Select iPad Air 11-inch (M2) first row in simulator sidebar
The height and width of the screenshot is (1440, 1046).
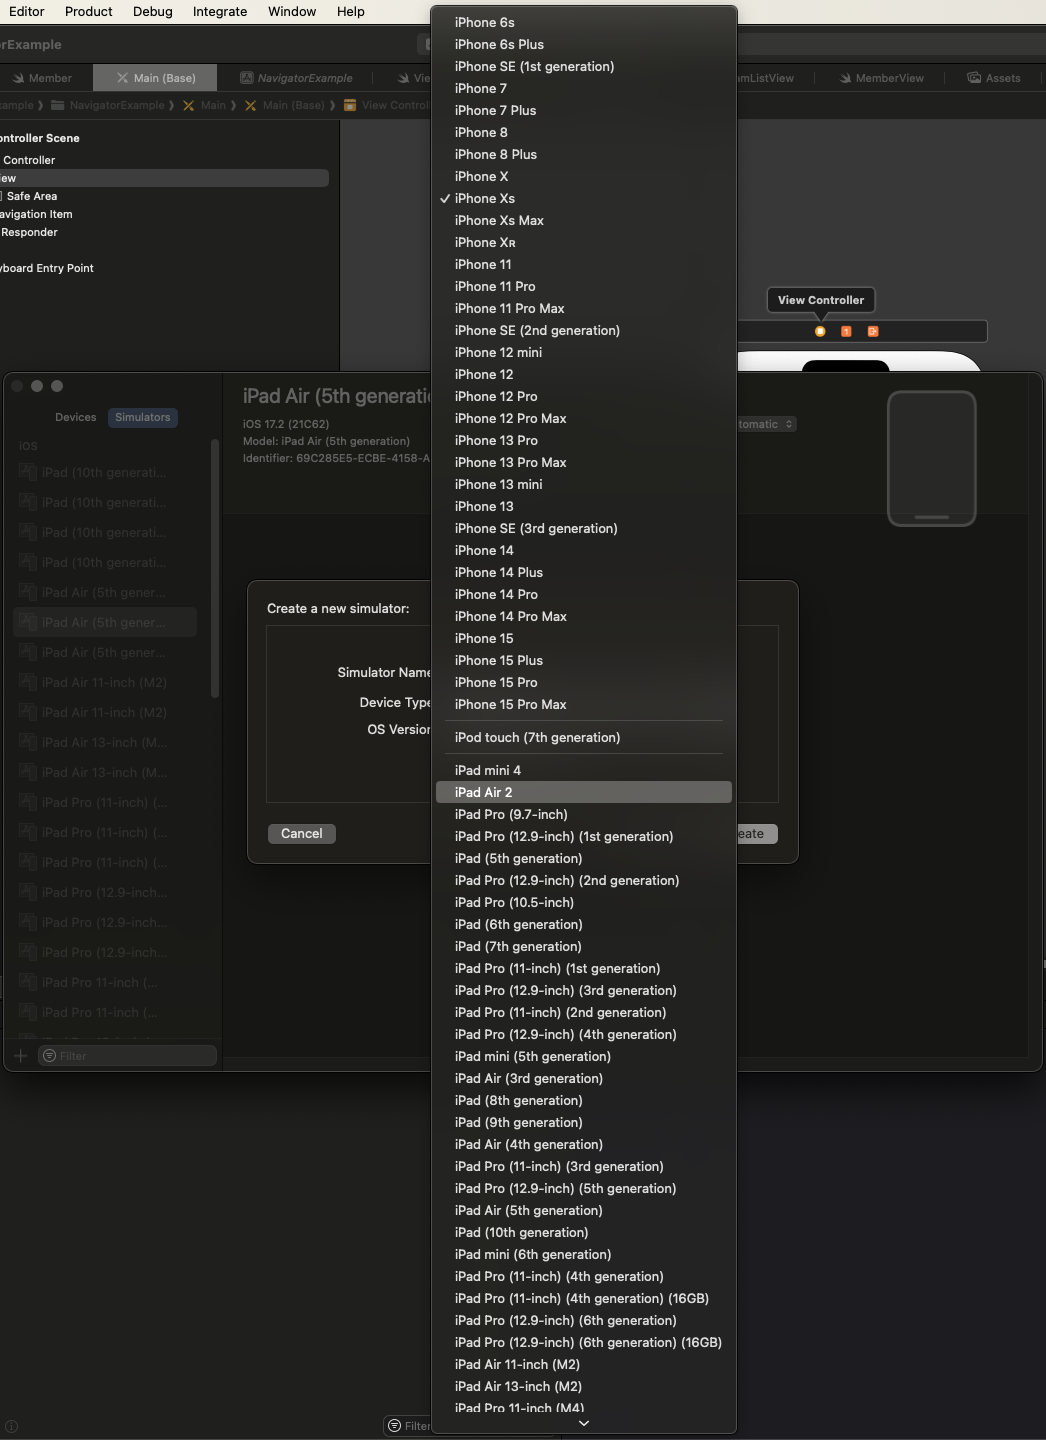click(x=106, y=682)
